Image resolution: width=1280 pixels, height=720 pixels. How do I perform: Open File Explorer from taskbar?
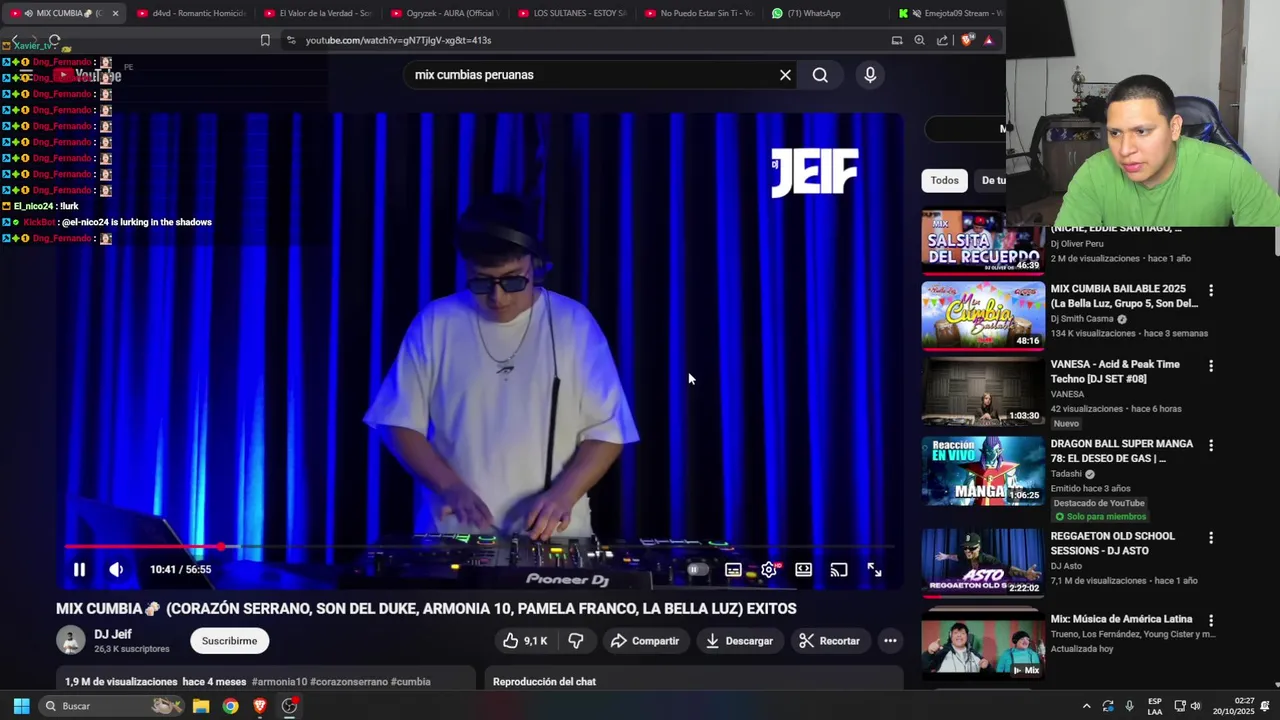pyautogui.click(x=201, y=706)
